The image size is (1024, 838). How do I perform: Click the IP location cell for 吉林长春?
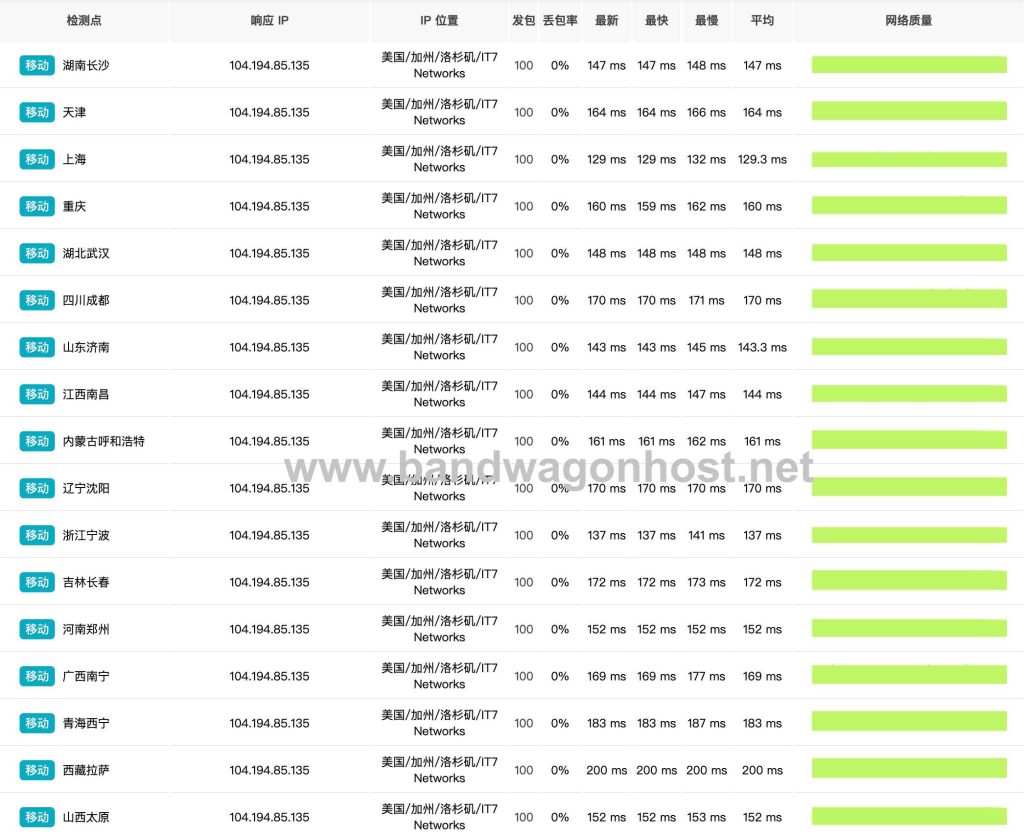pyautogui.click(x=439, y=582)
